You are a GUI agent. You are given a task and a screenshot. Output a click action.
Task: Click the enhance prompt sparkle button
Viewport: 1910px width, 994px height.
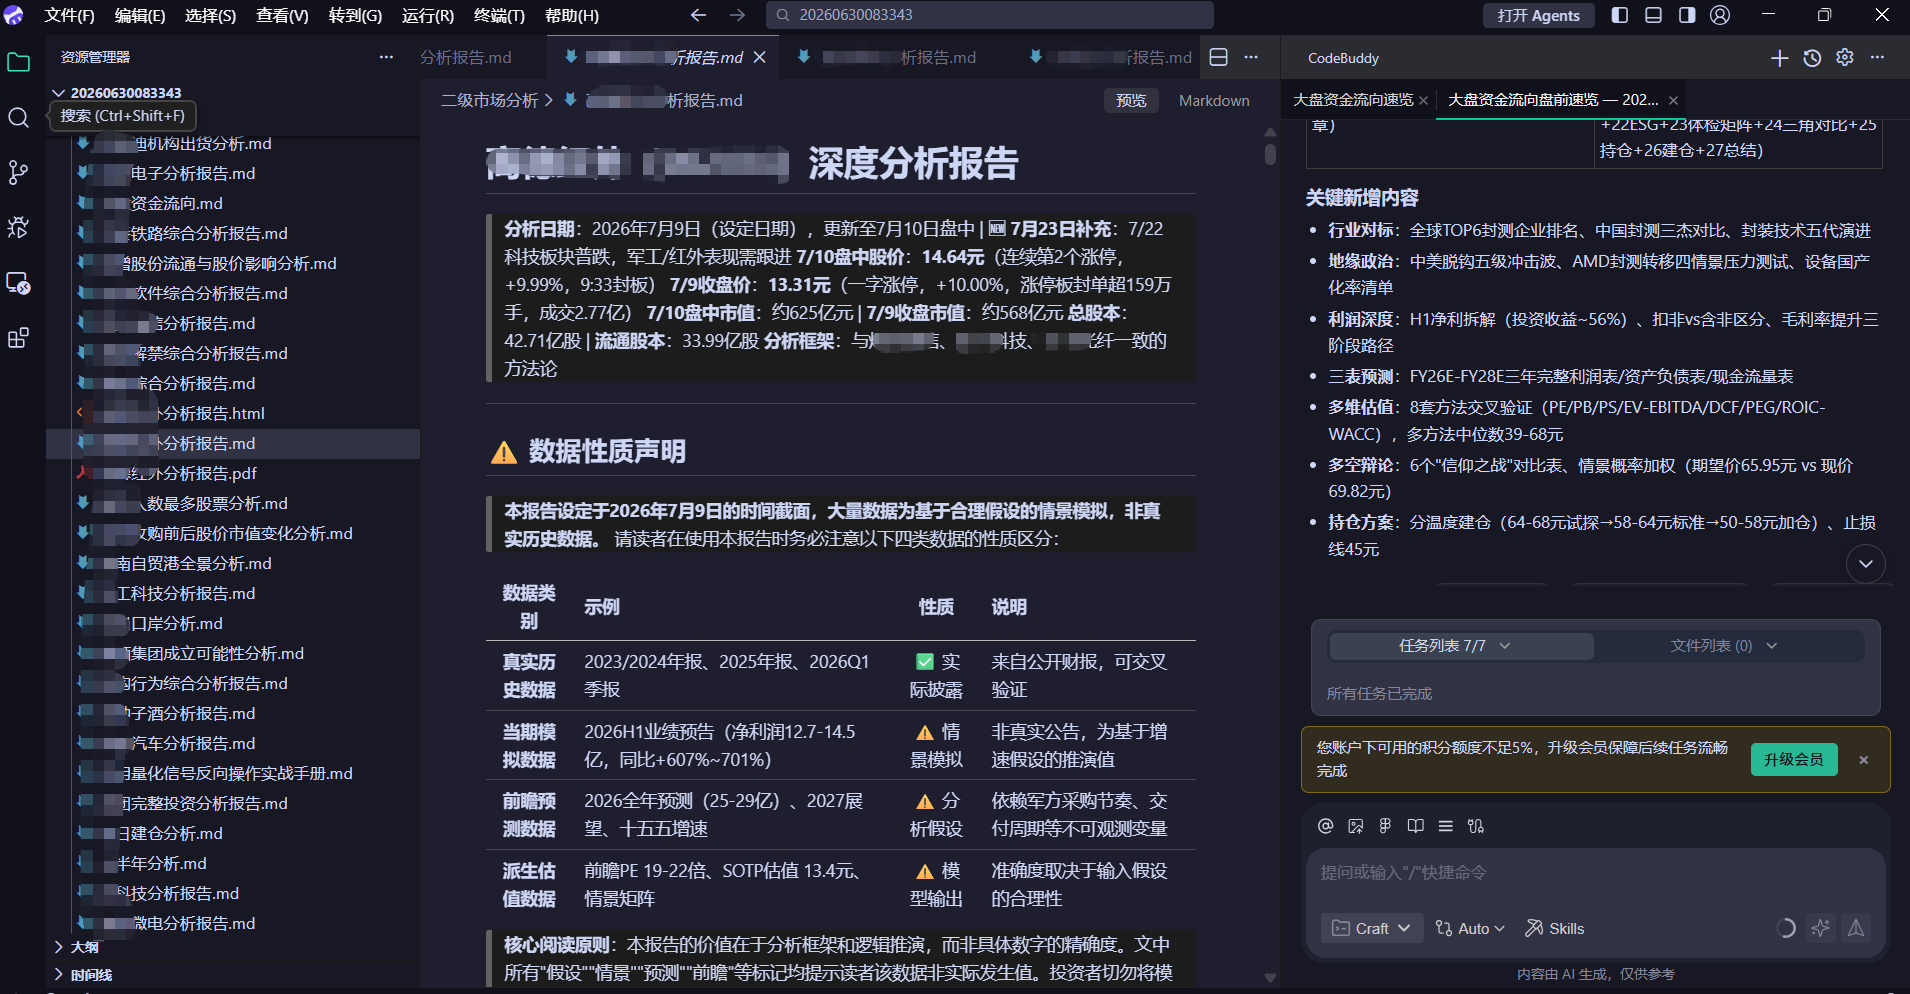tap(1820, 928)
